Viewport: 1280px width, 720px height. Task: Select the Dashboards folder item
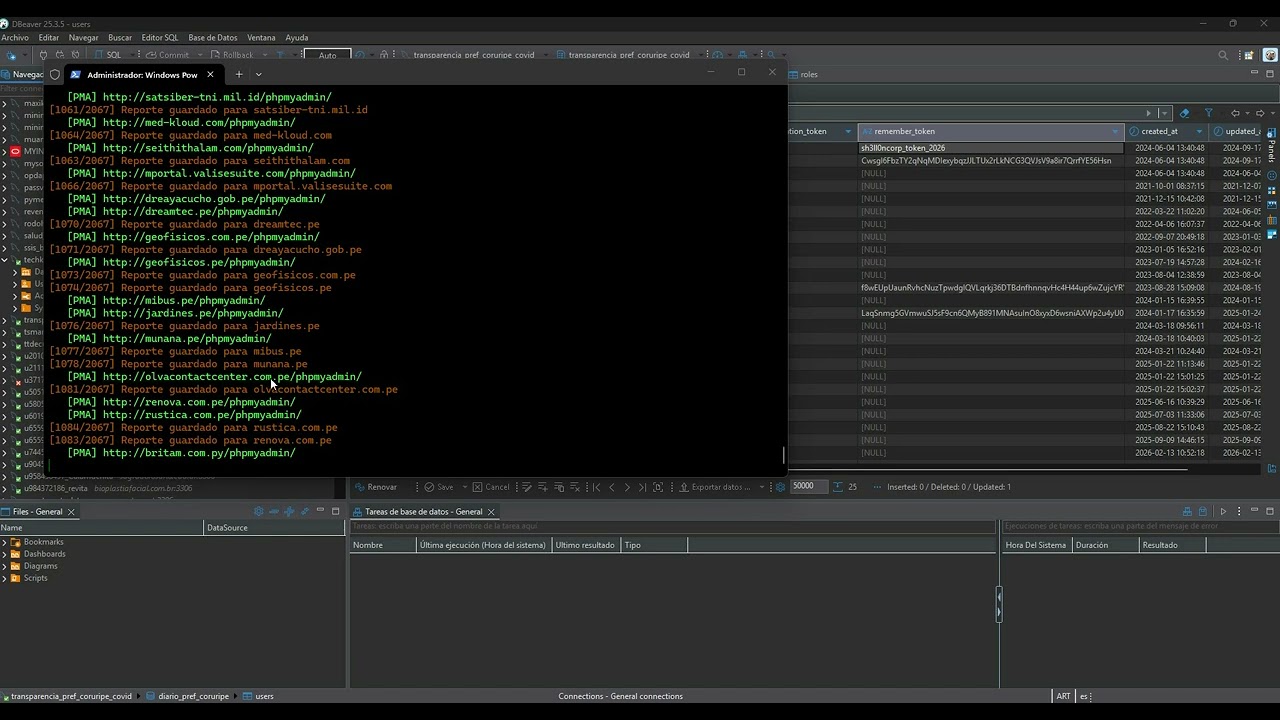(44, 554)
